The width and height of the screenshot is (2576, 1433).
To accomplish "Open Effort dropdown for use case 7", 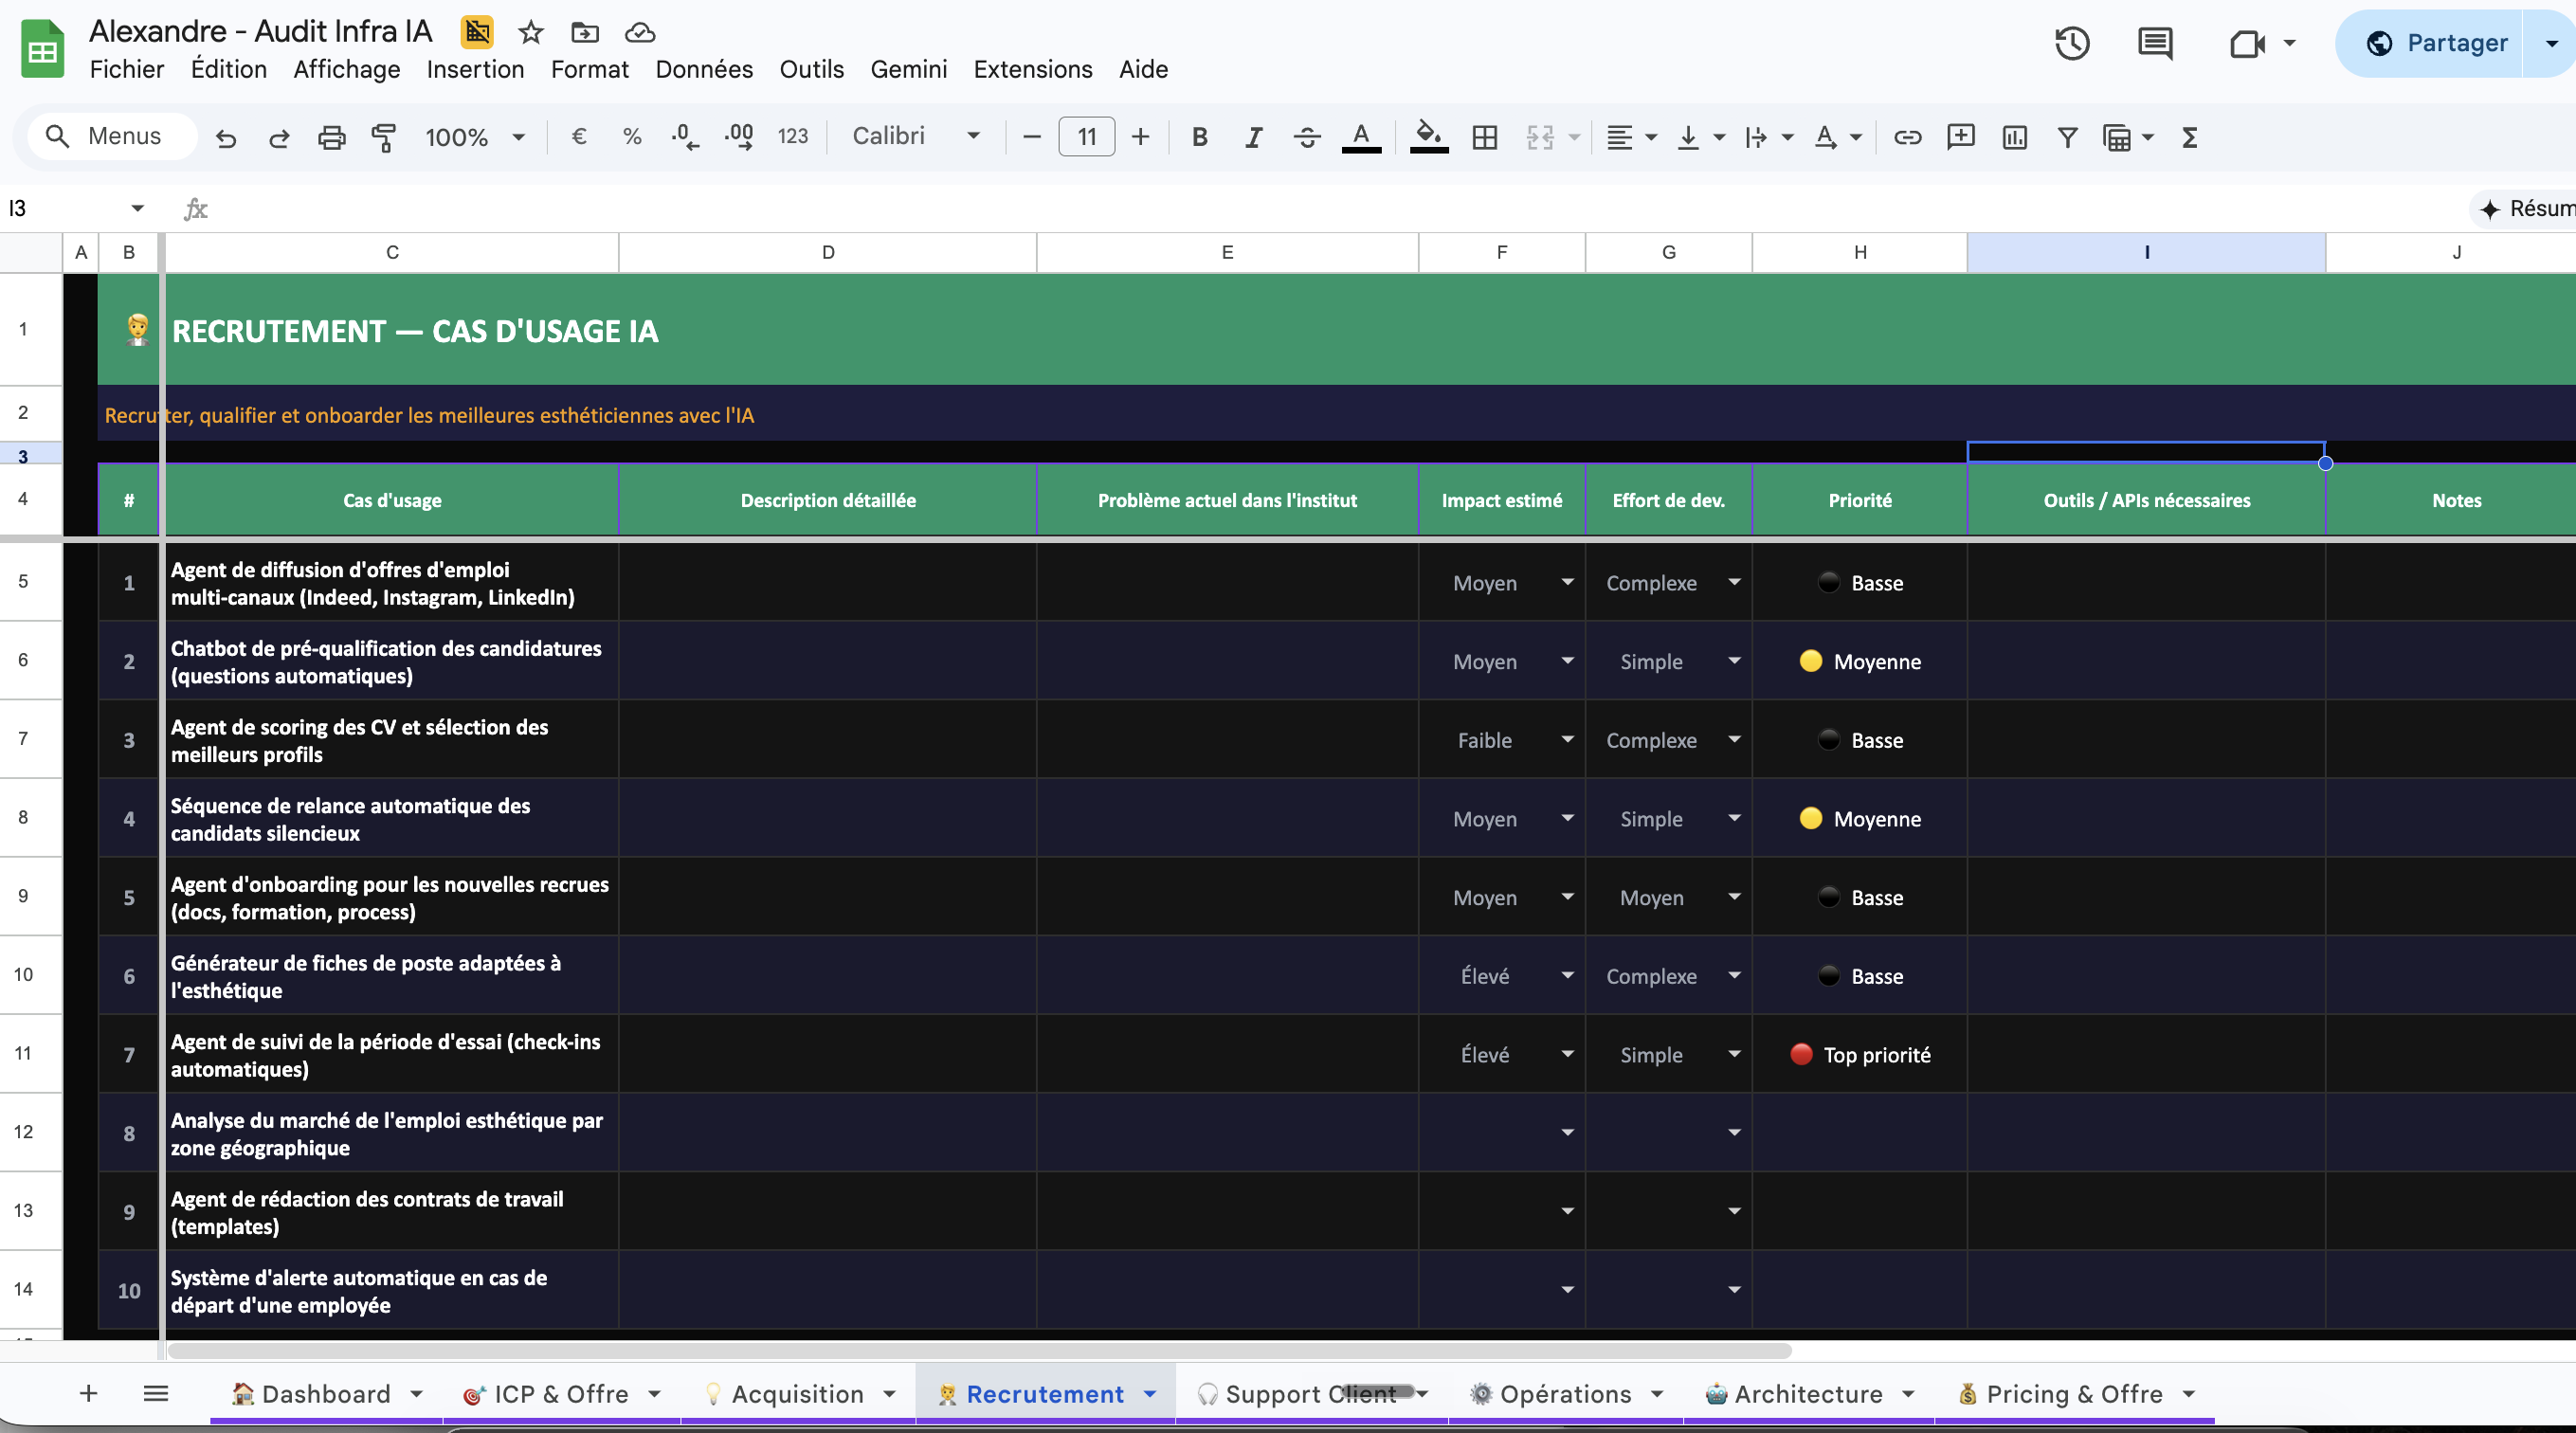I will click(1734, 1054).
